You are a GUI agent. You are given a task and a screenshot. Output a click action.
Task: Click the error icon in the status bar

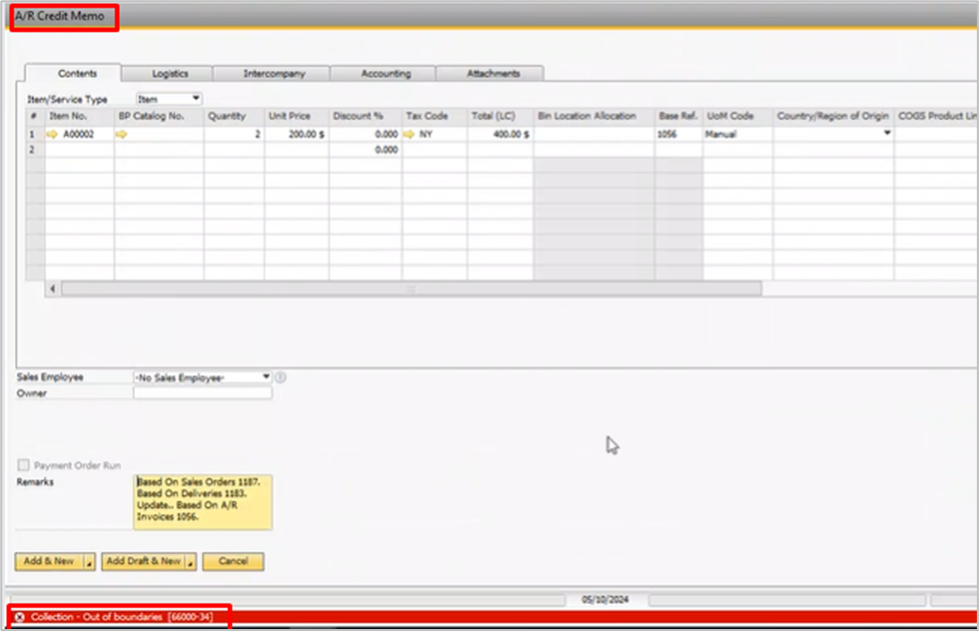20,617
